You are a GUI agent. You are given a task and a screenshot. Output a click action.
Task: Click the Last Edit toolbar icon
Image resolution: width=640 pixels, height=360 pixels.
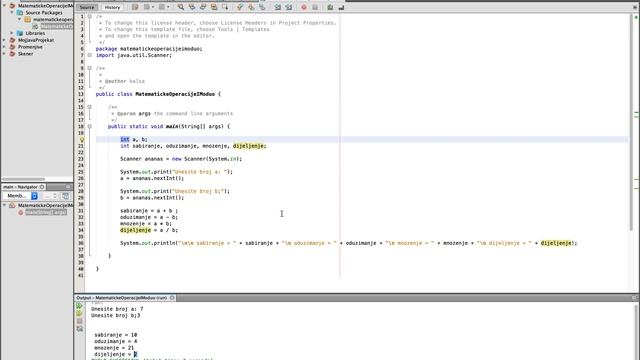[x=135, y=7]
